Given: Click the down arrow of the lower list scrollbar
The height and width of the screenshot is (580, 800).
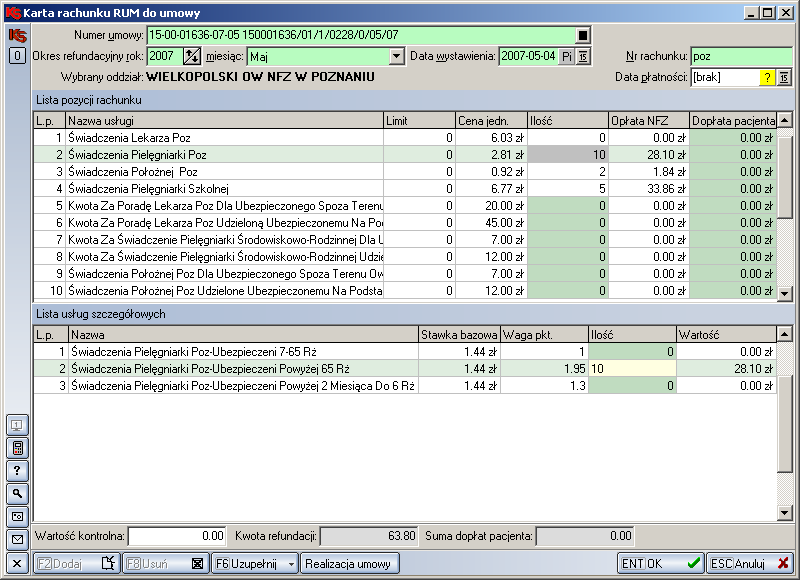Looking at the screenshot, I should (784, 513).
